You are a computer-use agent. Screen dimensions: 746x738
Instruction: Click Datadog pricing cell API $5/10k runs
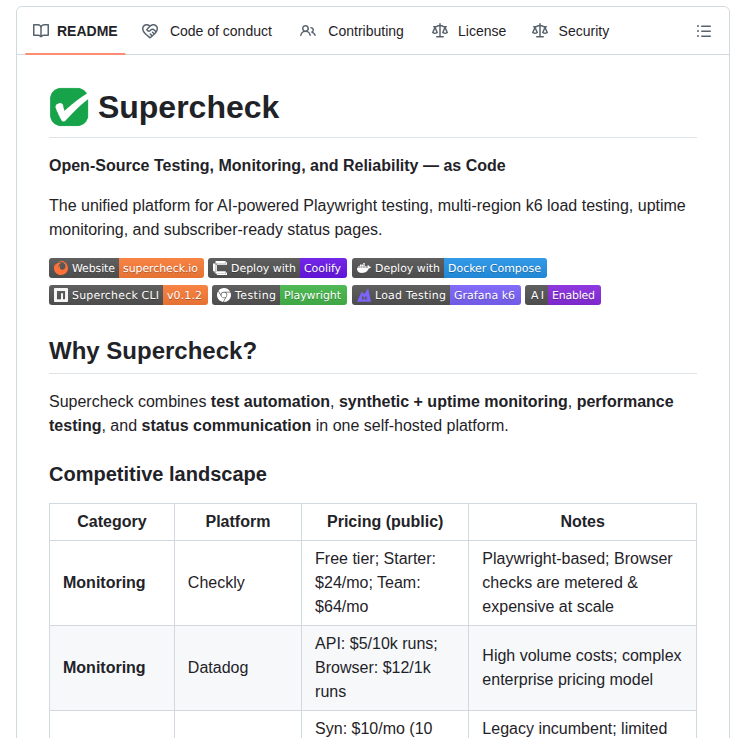click(x=385, y=668)
